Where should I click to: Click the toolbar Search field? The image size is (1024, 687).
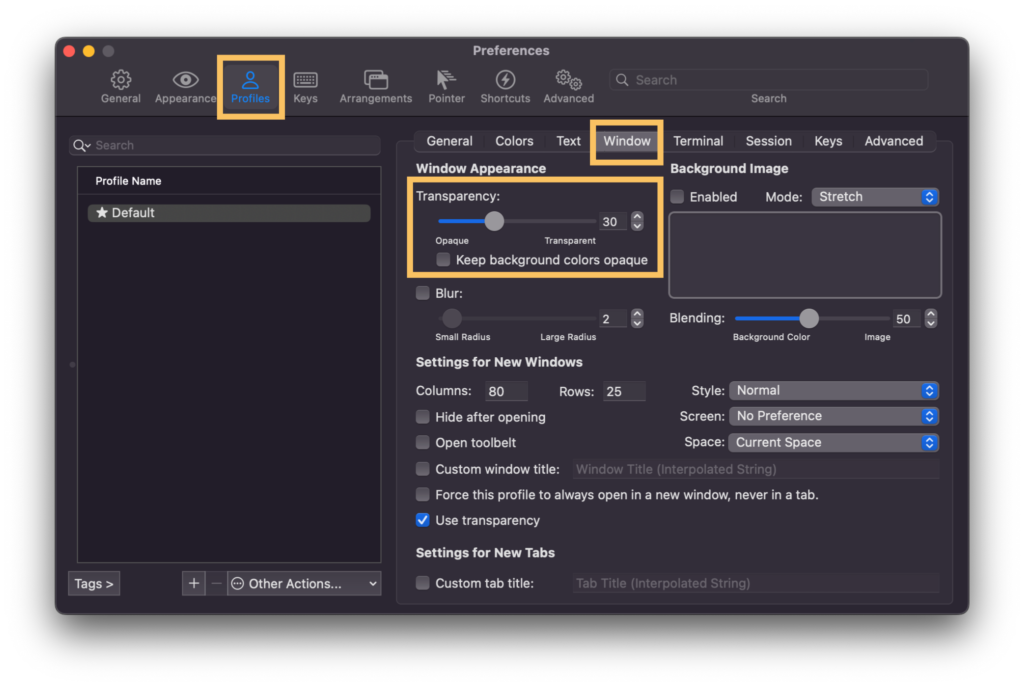point(769,80)
